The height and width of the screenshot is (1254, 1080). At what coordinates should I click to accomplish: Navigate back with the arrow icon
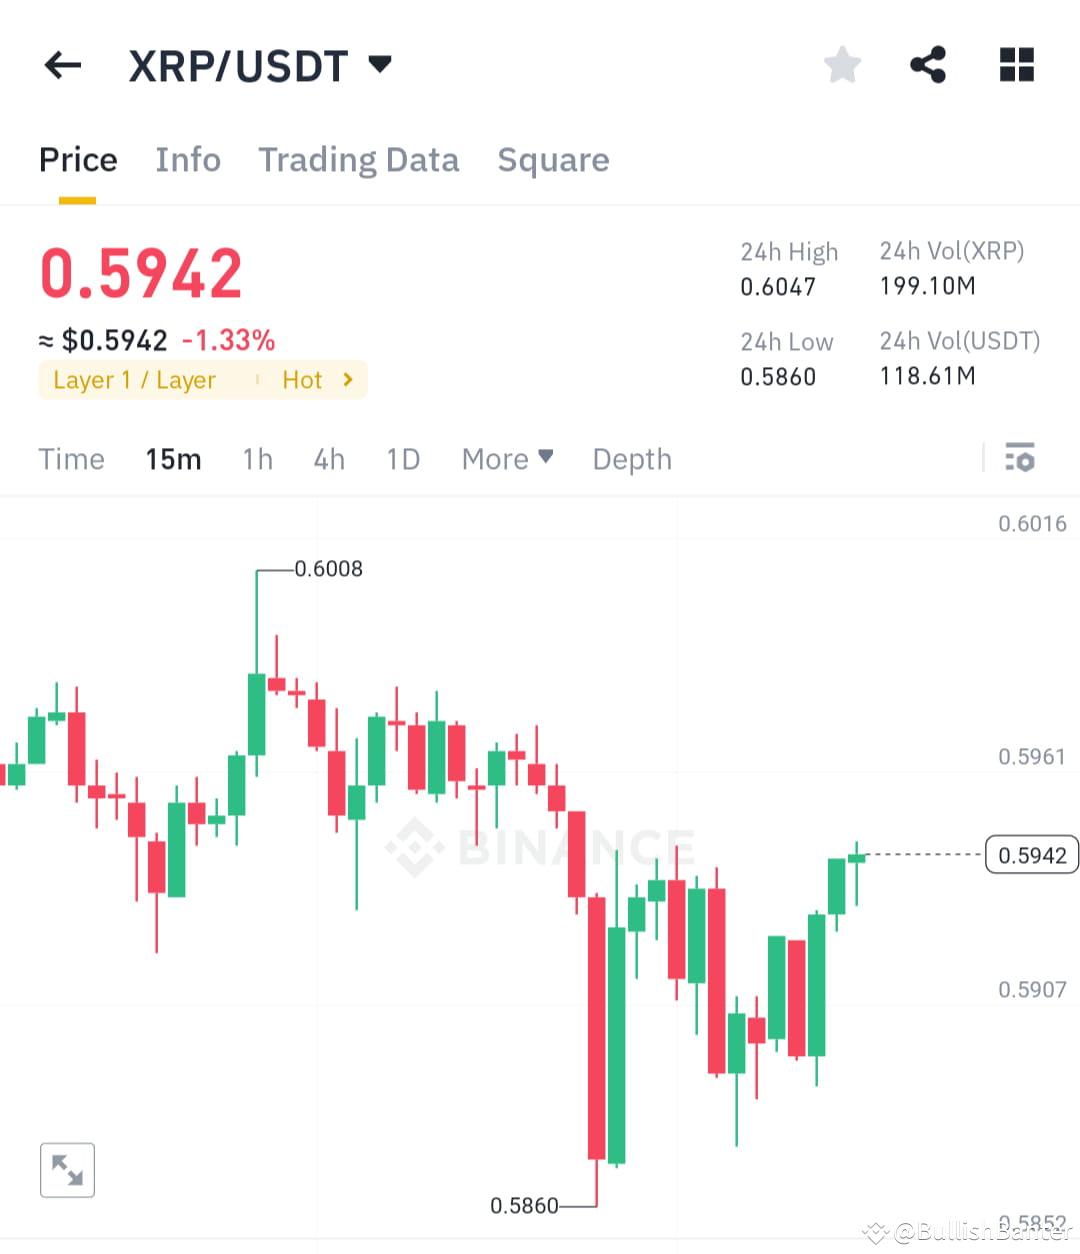coord(62,64)
